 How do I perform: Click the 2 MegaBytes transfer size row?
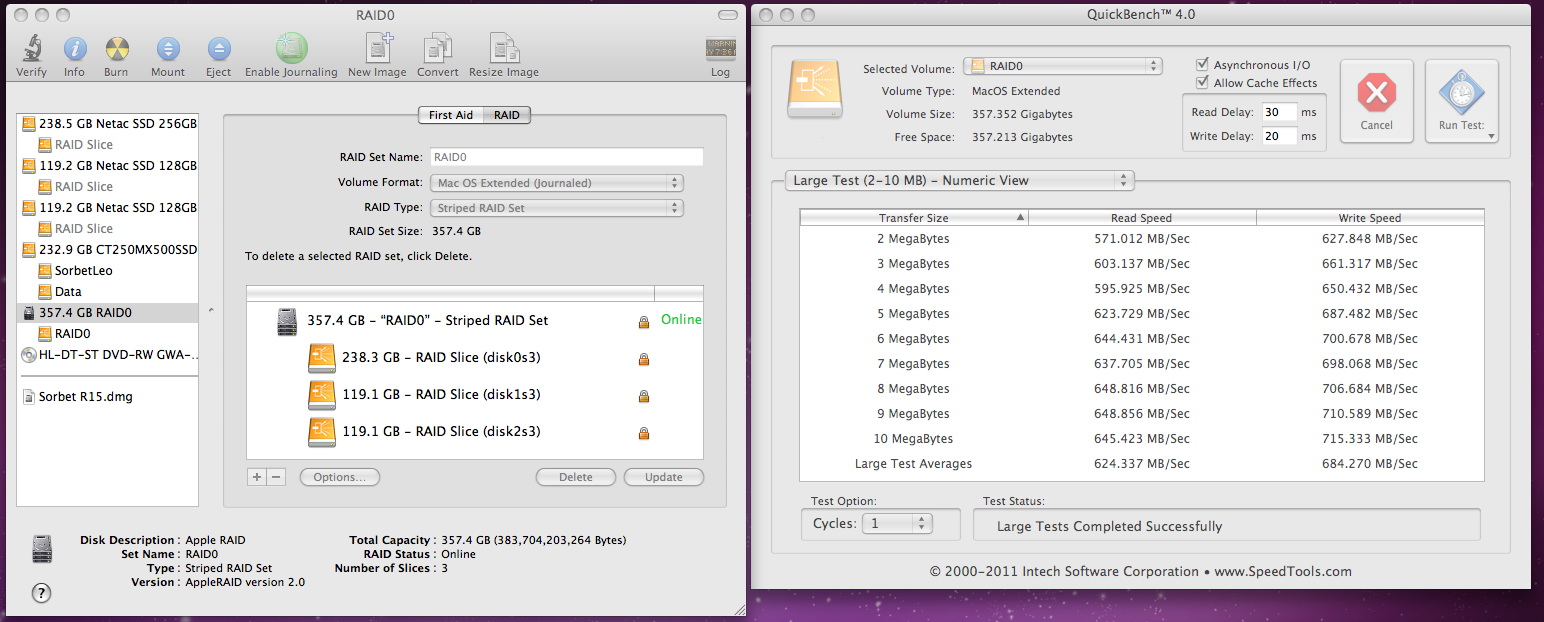pos(1142,239)
